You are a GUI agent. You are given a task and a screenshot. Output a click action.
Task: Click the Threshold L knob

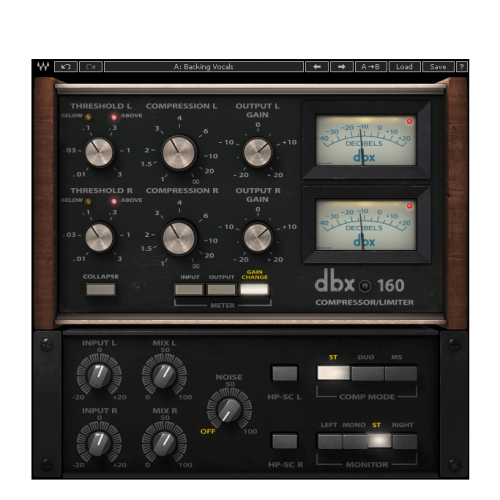(x=99, y=152)
